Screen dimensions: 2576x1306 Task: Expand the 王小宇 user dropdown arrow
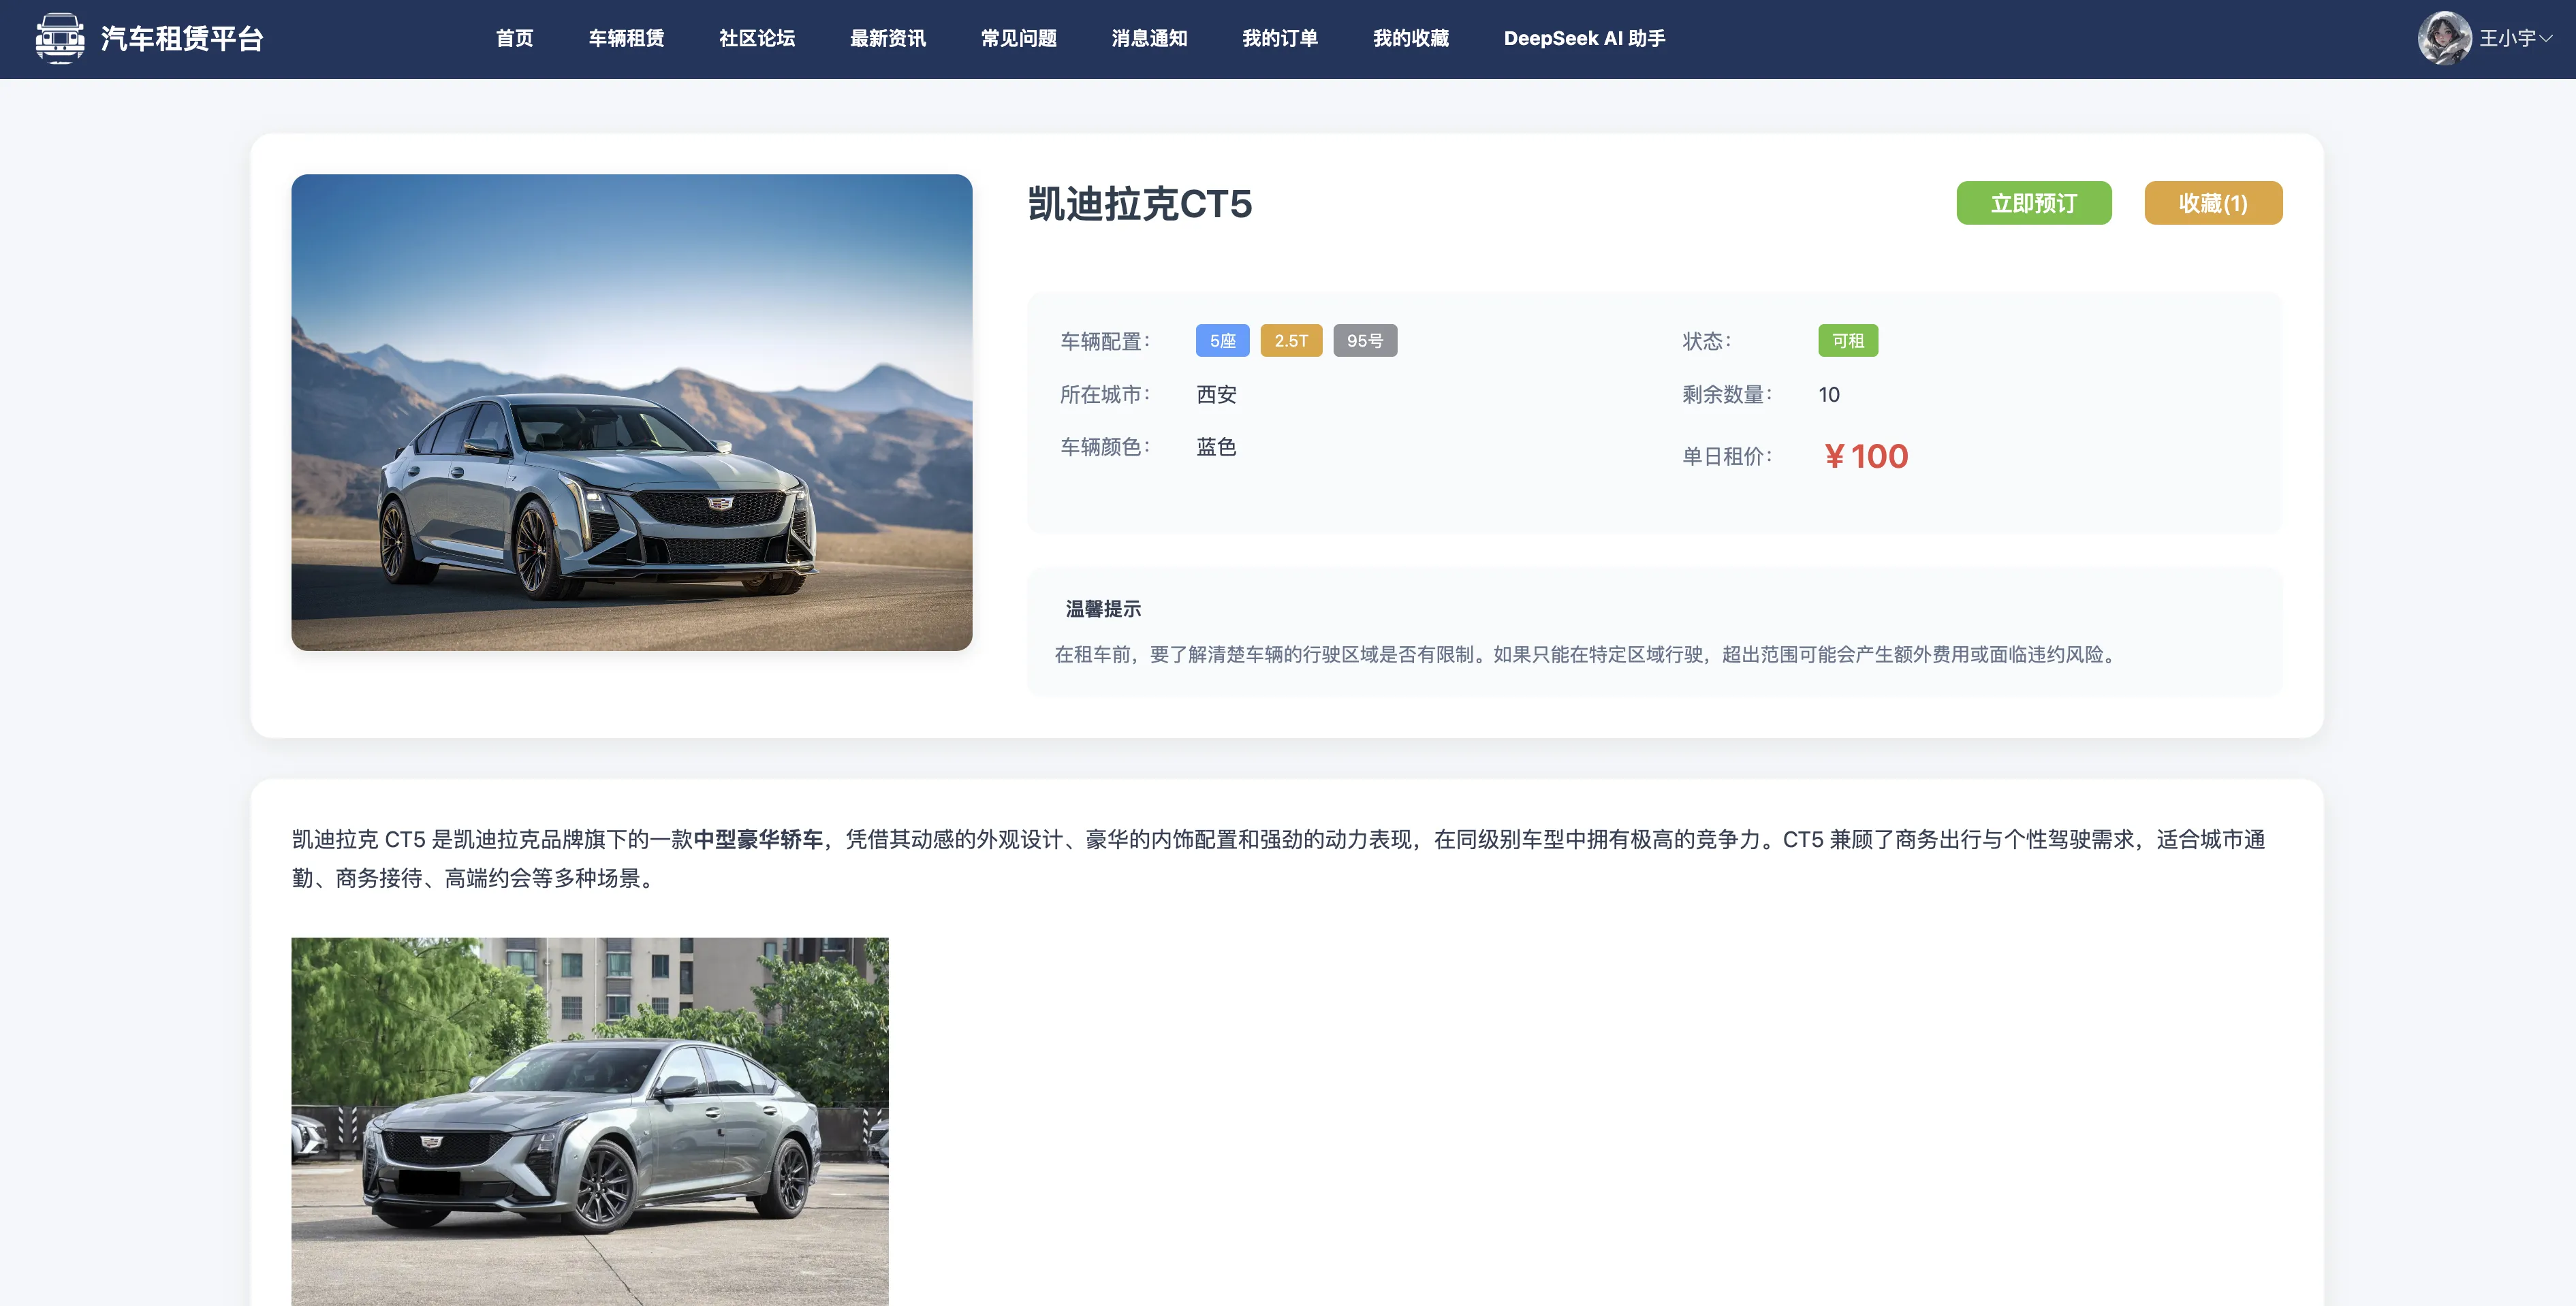coord(2546,38)
